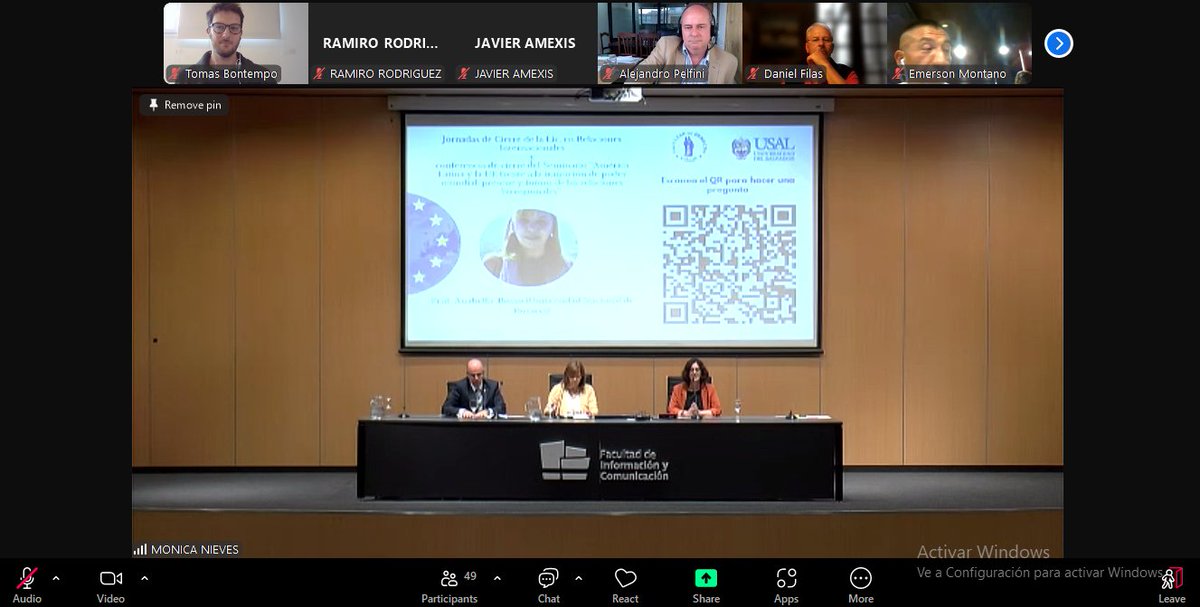This screenshot has height=607, width=1200.
Task: Open the React heart menu
Action: pos(626,584)
